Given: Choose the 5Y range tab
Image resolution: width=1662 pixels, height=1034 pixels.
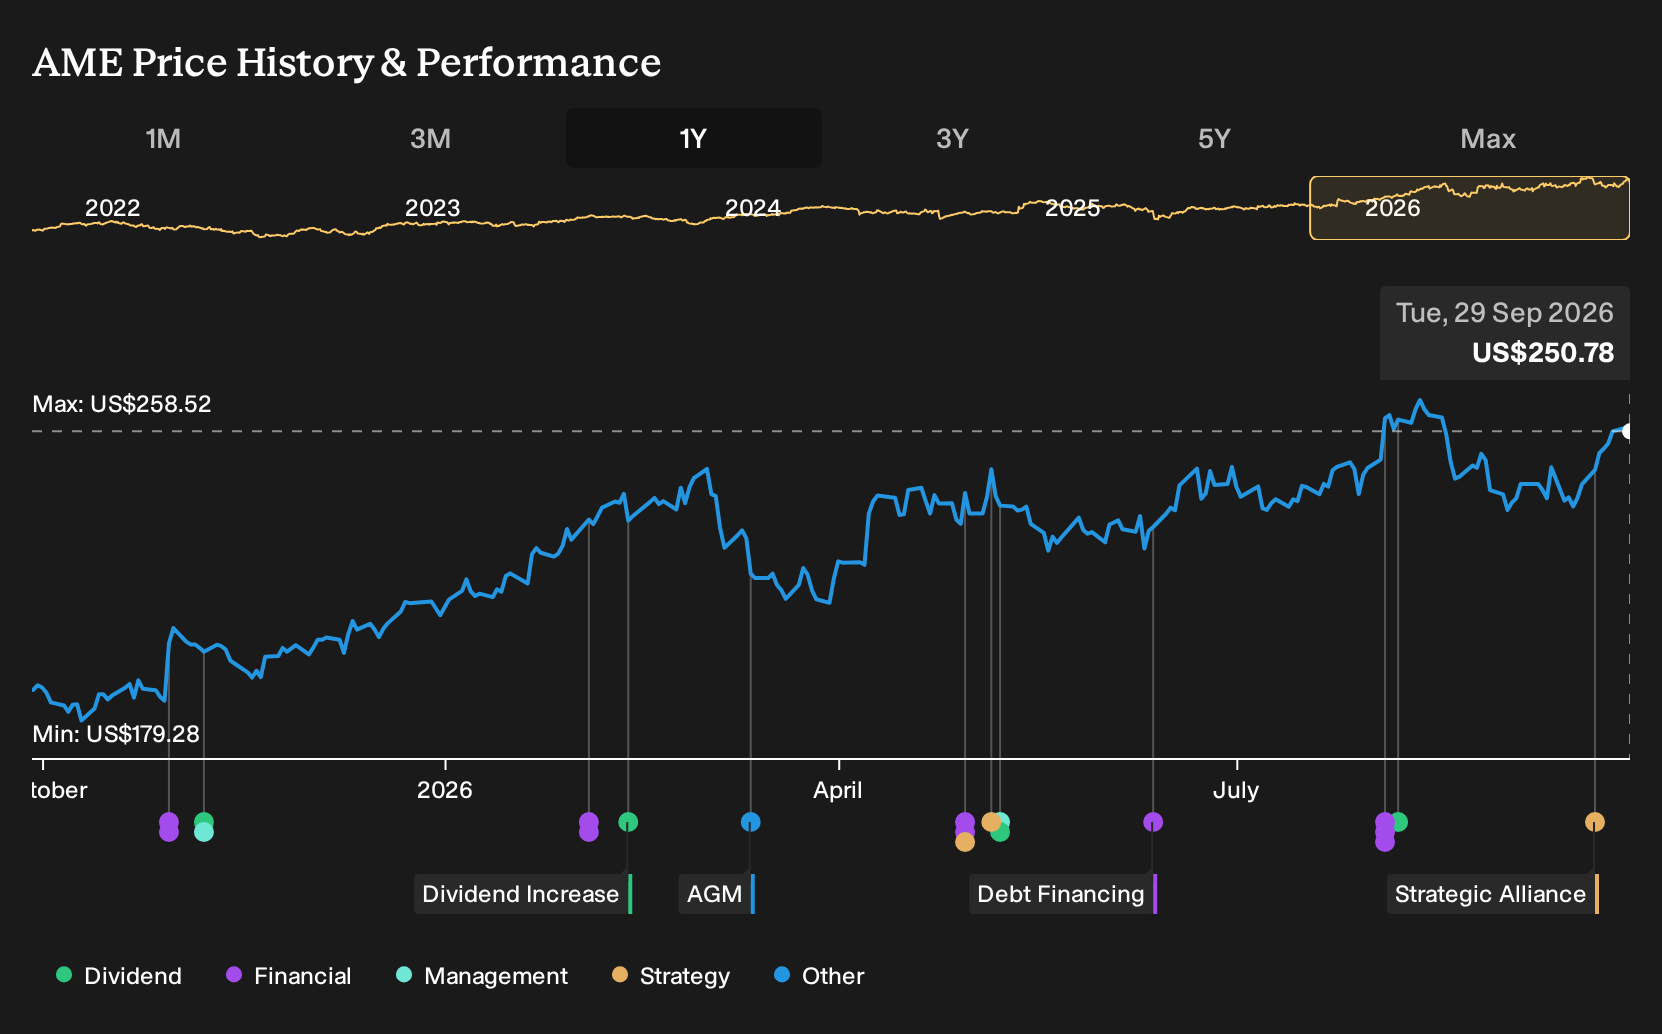Looking at the screenshot, I should 1214,138.
